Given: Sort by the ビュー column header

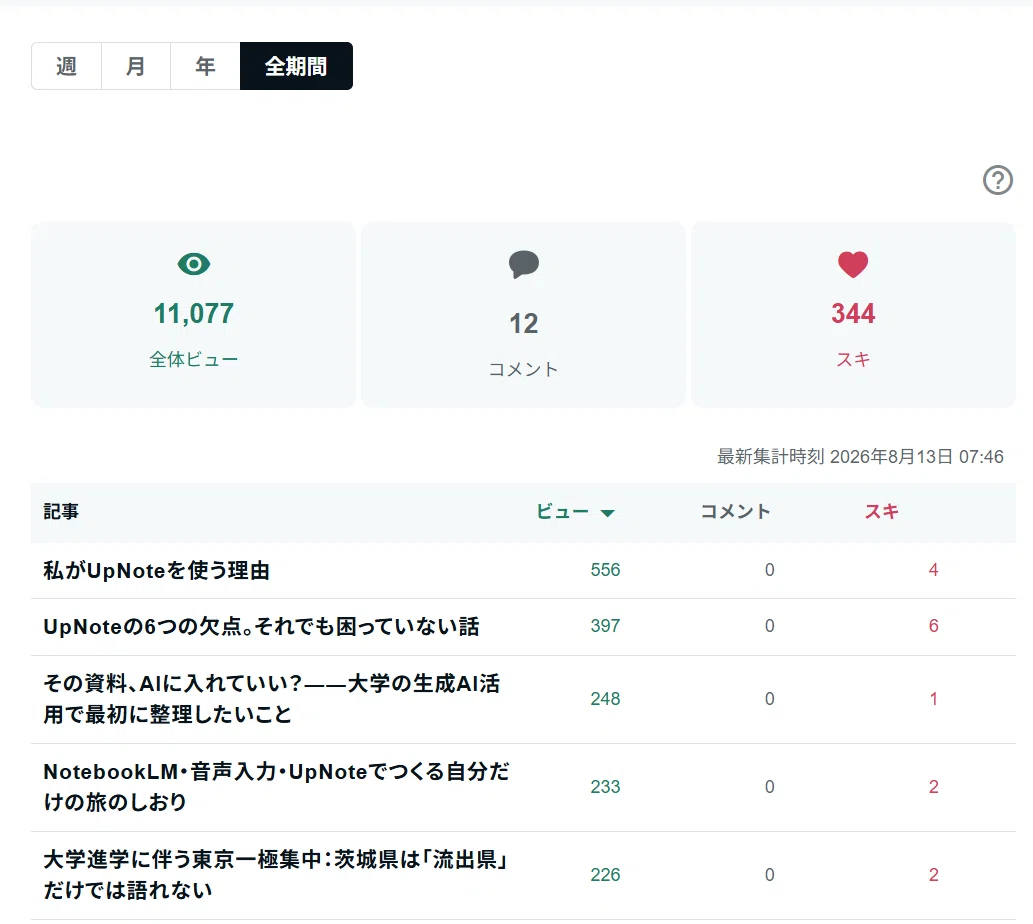Looking at the screenshot, I should coord(562,512).
